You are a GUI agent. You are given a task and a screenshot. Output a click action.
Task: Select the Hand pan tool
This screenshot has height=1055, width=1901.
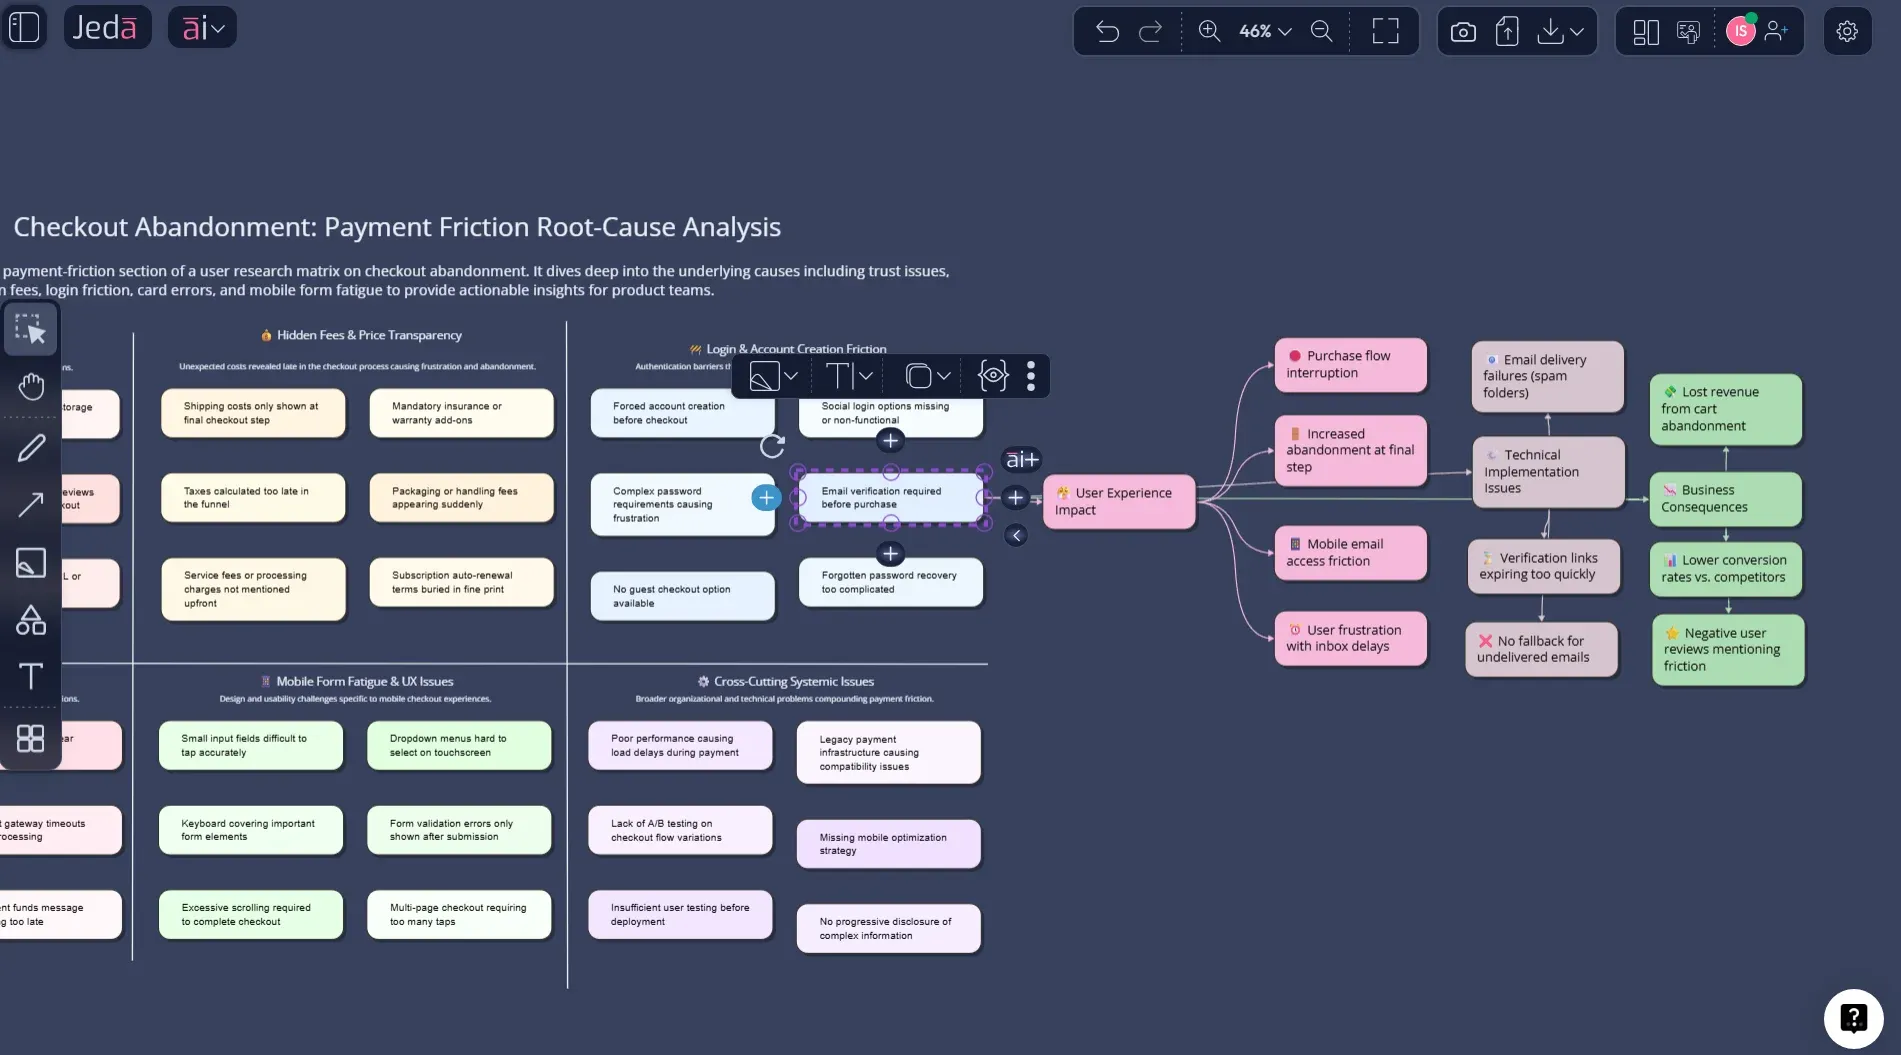(31, 386)
